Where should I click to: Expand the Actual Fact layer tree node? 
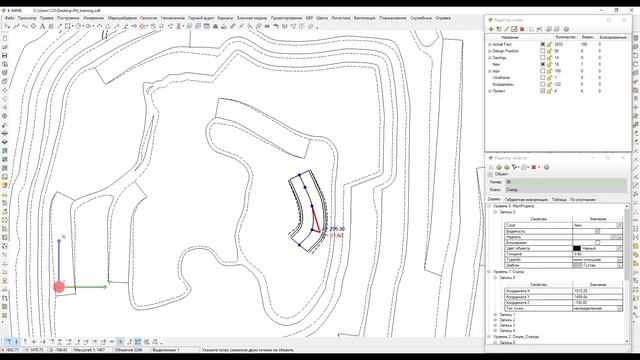(489, 44)
